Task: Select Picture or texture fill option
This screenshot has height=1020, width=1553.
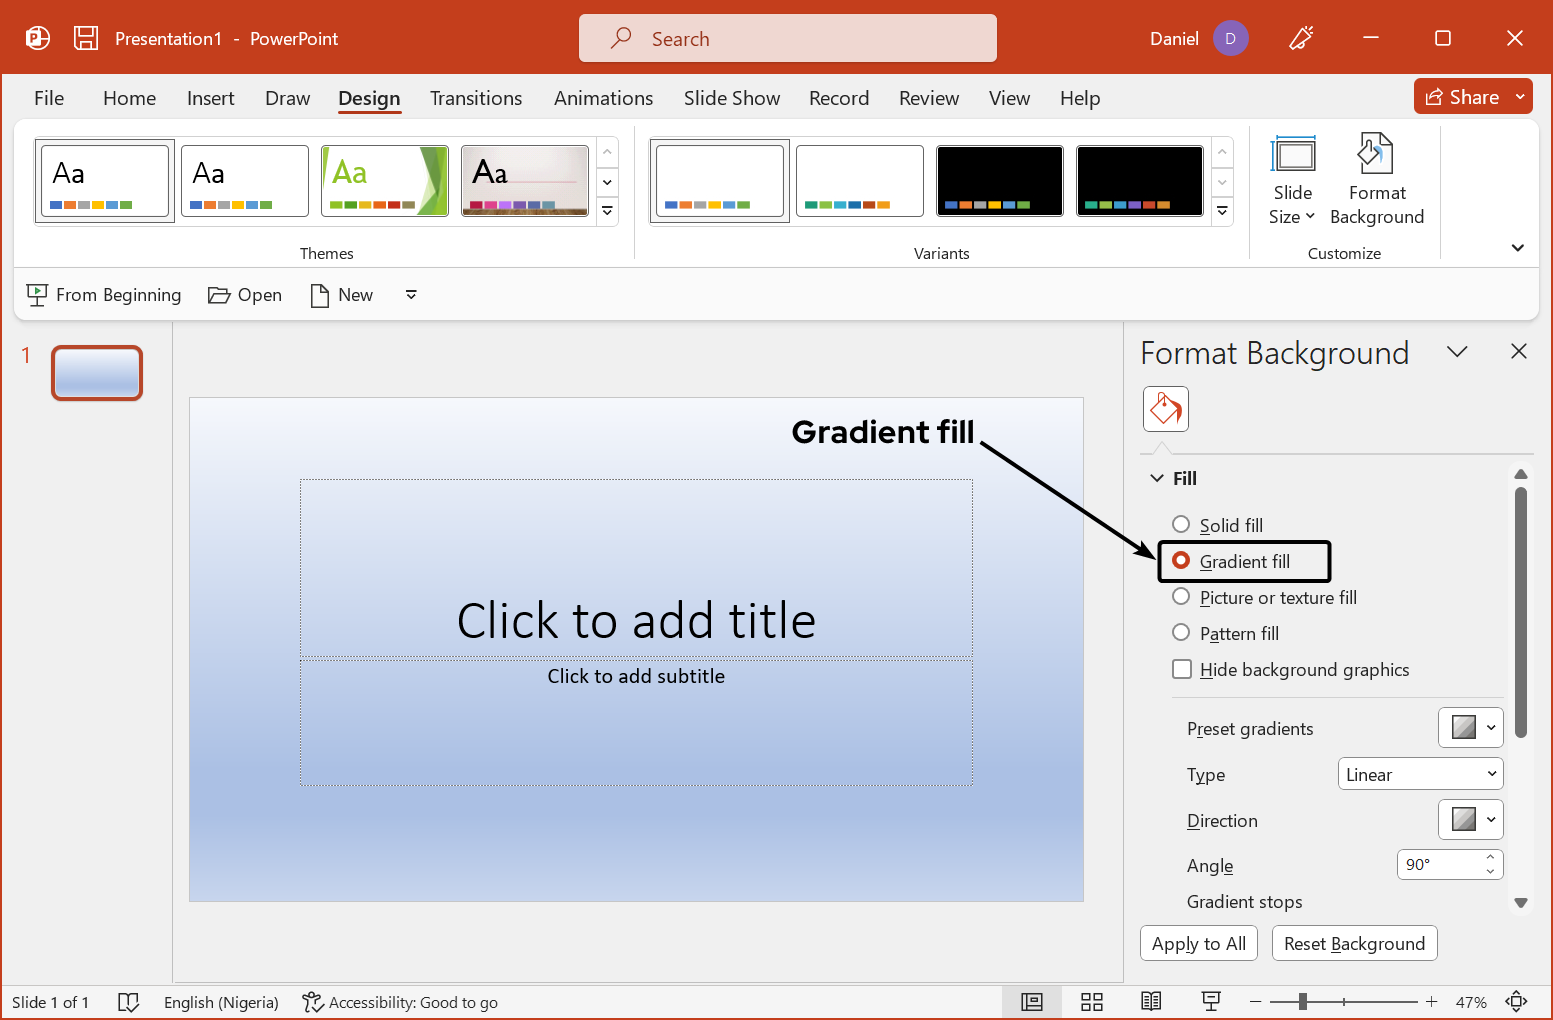Action: pos(1181,597)
